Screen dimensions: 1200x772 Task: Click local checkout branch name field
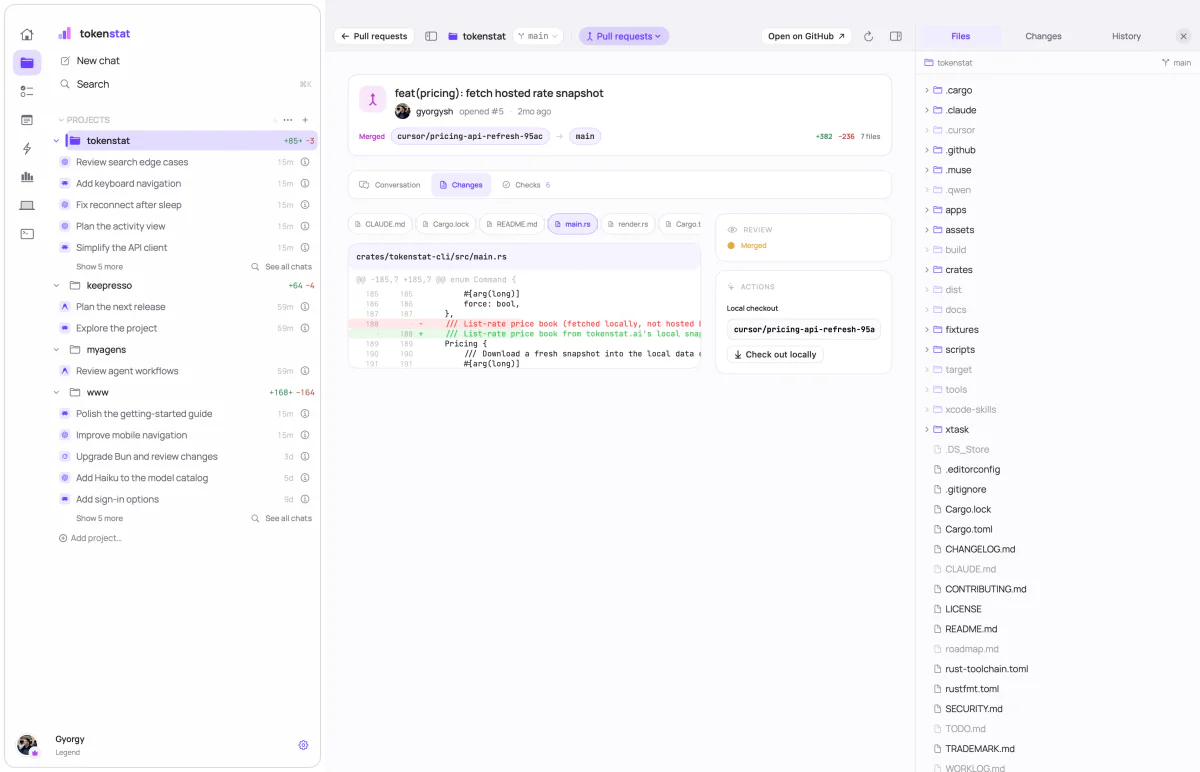click(x=803, y=329)
